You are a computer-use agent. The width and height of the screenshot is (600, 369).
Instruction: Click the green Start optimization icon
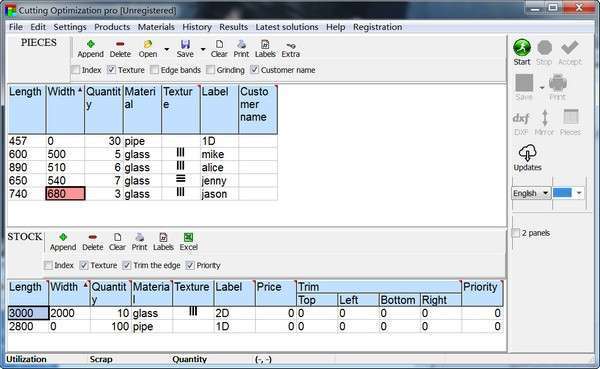pos(522,48)
